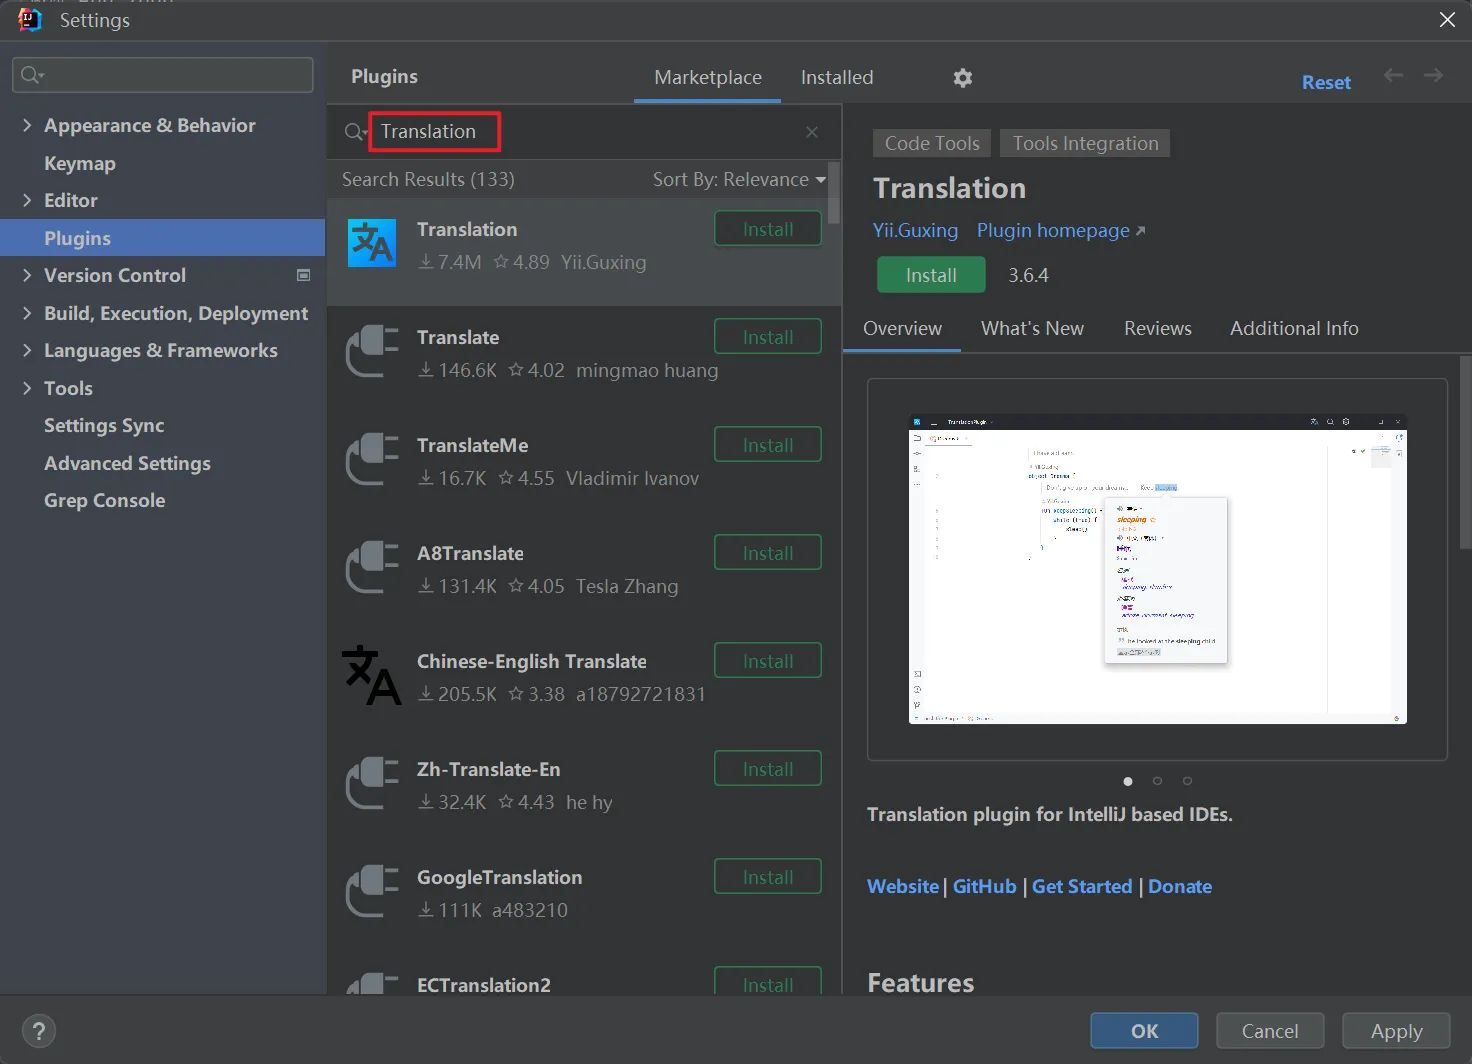Click the A8Translate plugin plug icon
The width and height of the screenshot is (1472, 1064).
pyautogui.click(x=372, y=567)
